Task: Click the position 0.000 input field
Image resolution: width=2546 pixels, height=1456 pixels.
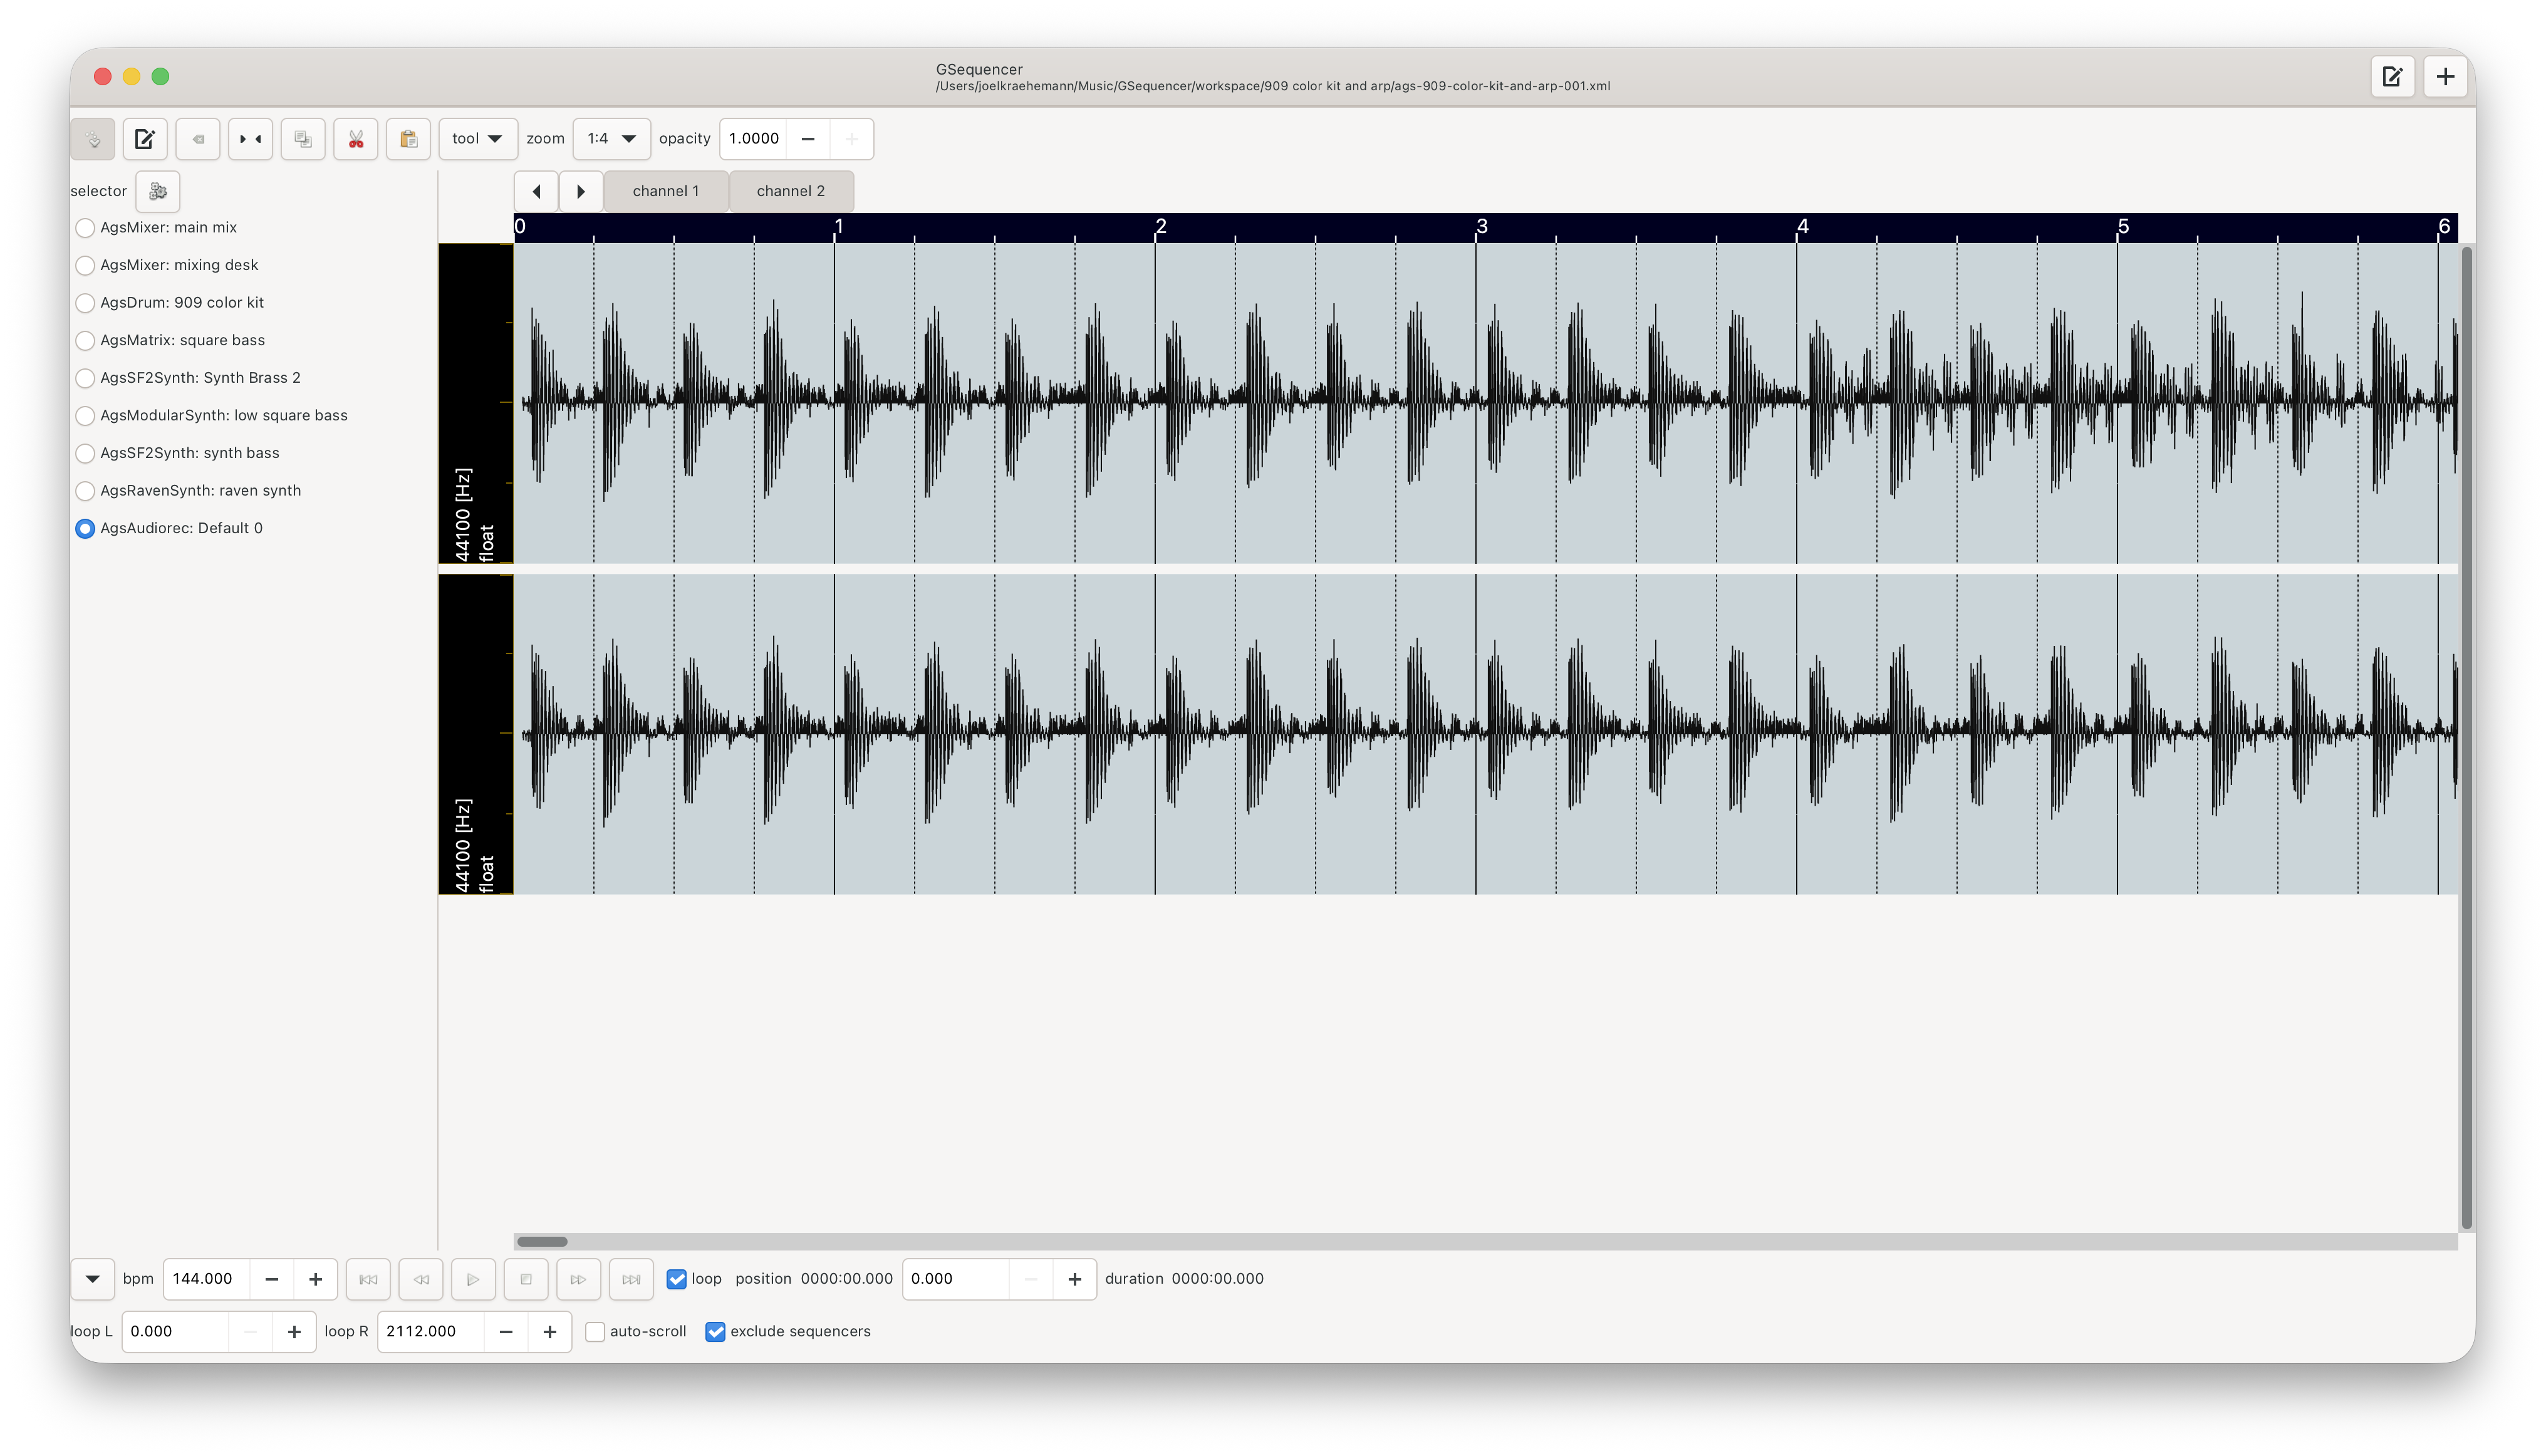Action: (x=956, y=1279)
